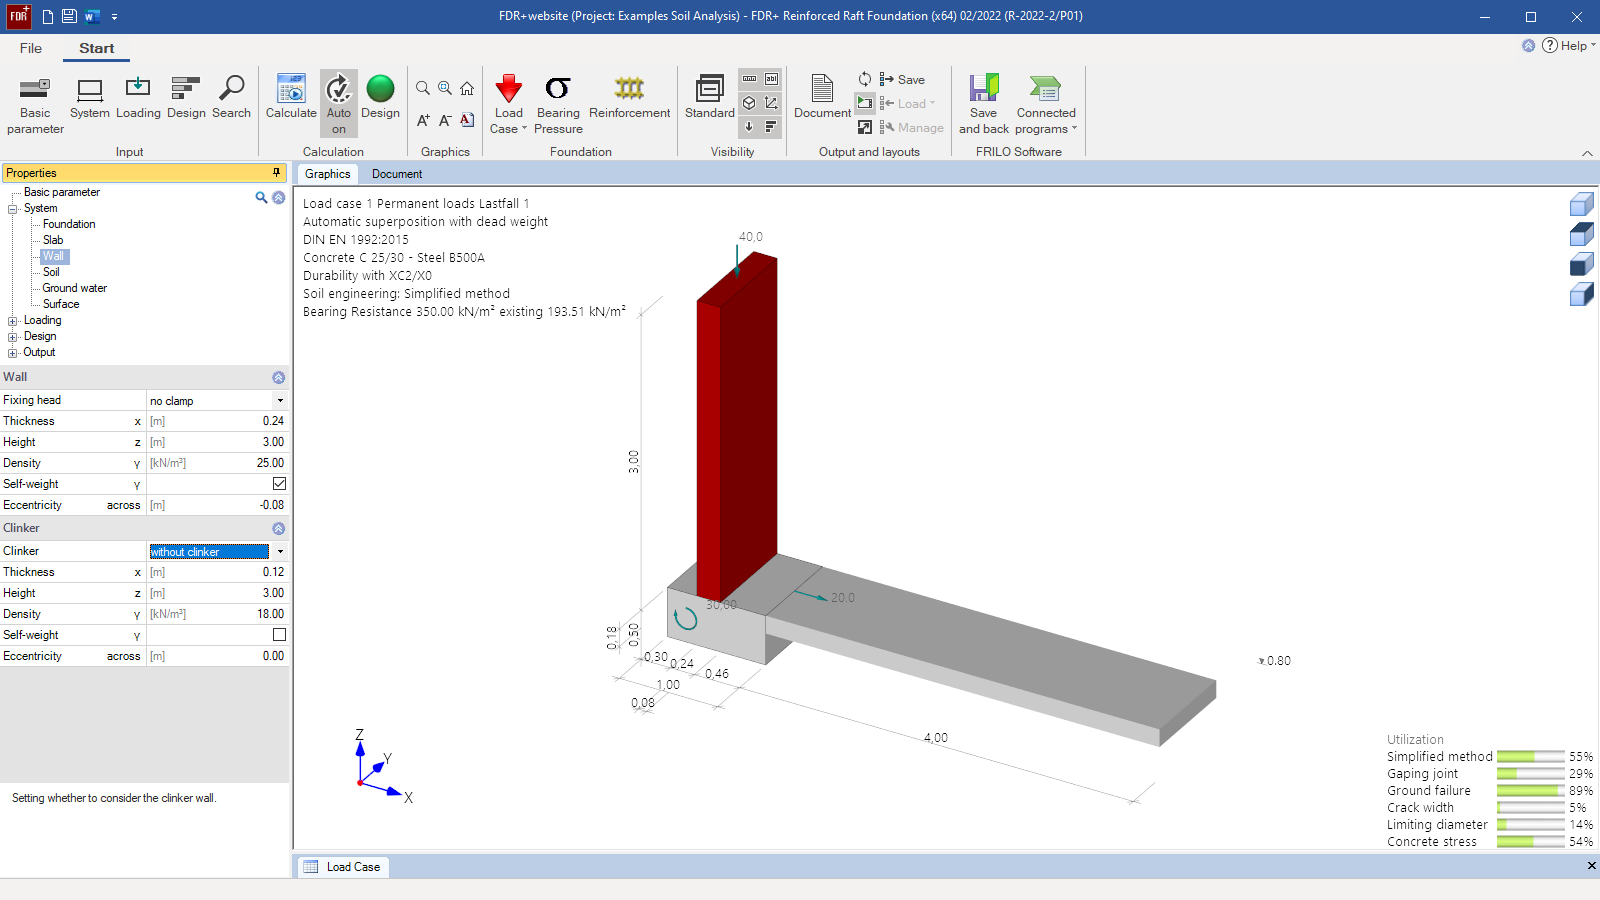
Task: Open the File menu
Action: click(31, 48)
